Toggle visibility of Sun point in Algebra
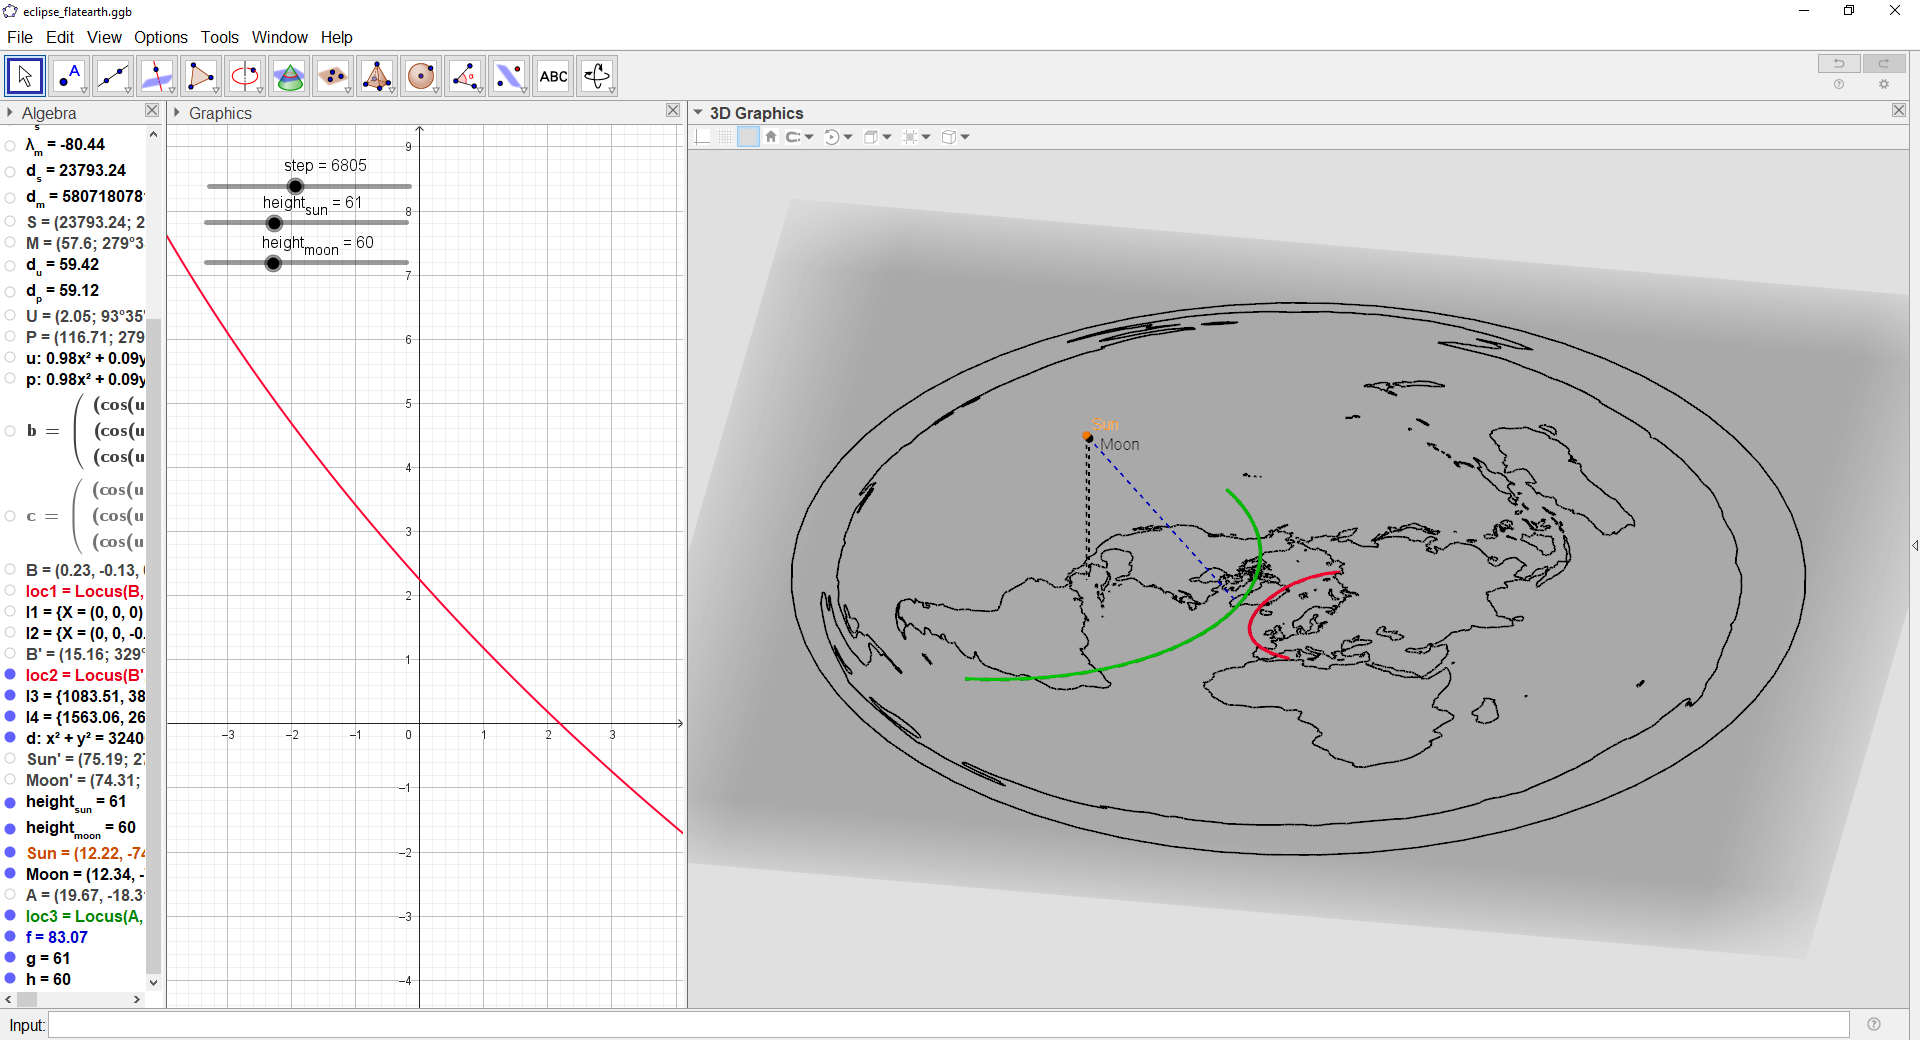The image size is (1920, 1040). (x=10, y=853)
